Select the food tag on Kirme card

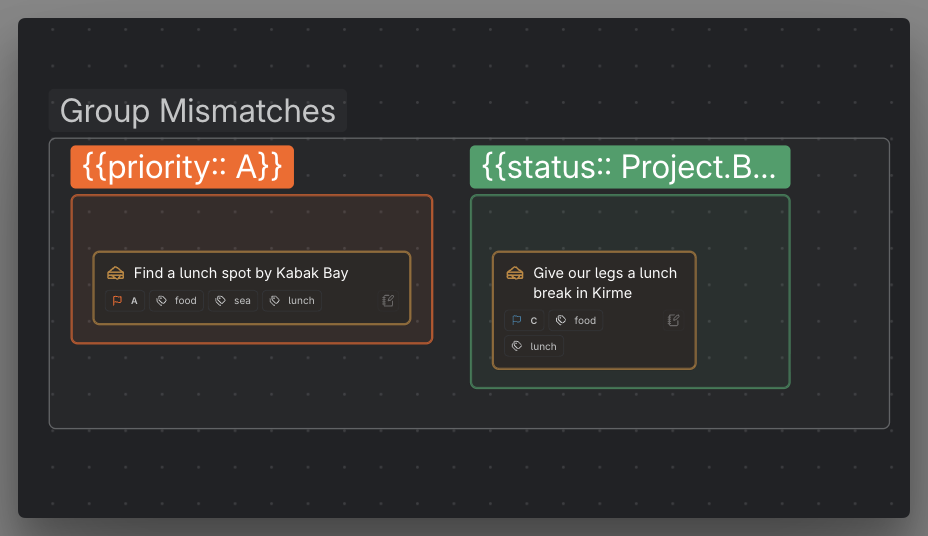(x=576, y=320)
